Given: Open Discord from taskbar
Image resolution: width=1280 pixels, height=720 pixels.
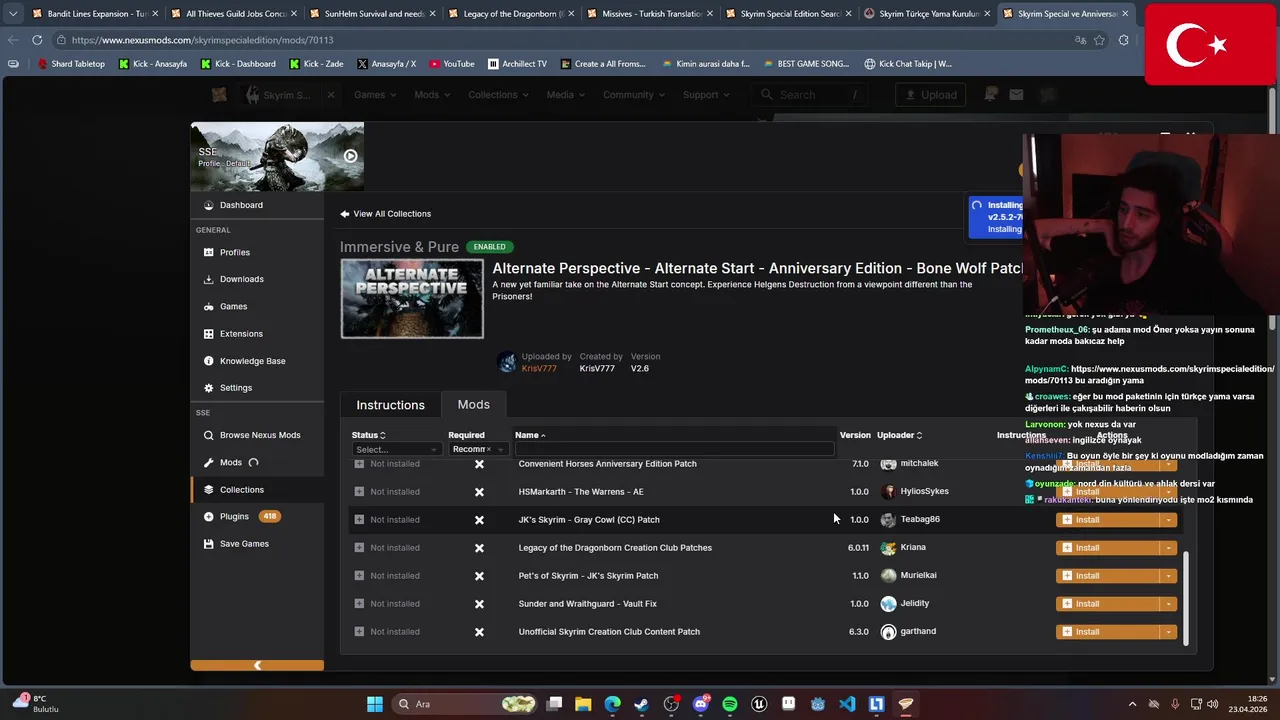Looking at the screenshot, I should 700,704.
